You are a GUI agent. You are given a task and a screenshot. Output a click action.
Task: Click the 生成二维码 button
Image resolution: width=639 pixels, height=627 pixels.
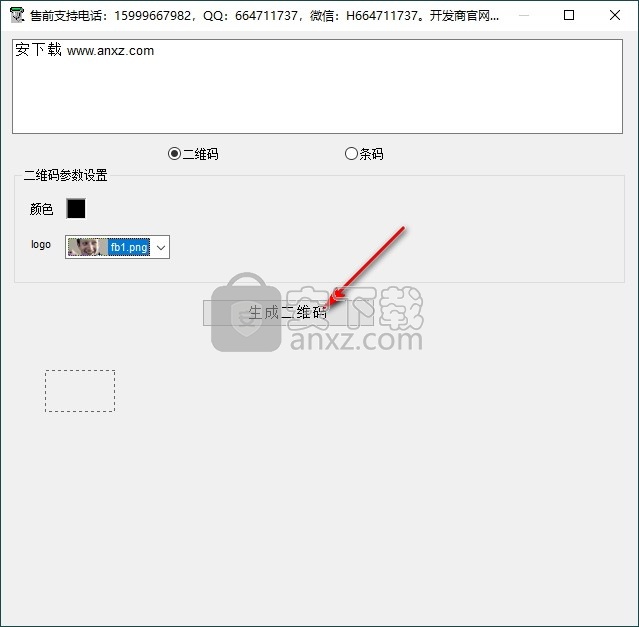[288, 313]
